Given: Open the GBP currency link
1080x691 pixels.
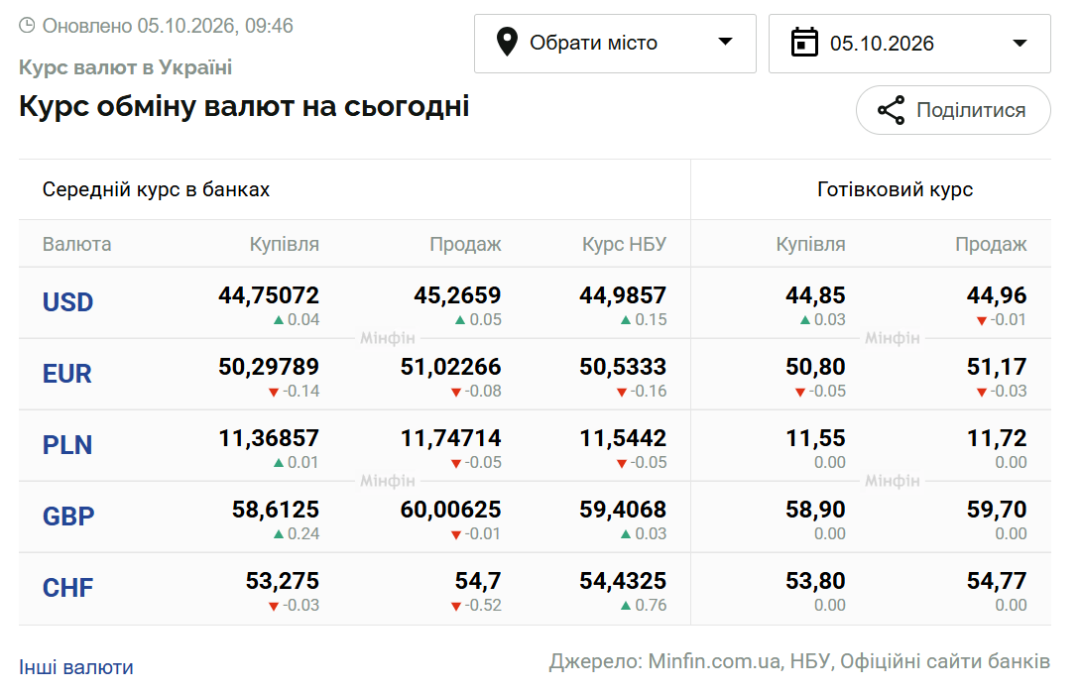Looking at the screenshot, I should [68, 516].
